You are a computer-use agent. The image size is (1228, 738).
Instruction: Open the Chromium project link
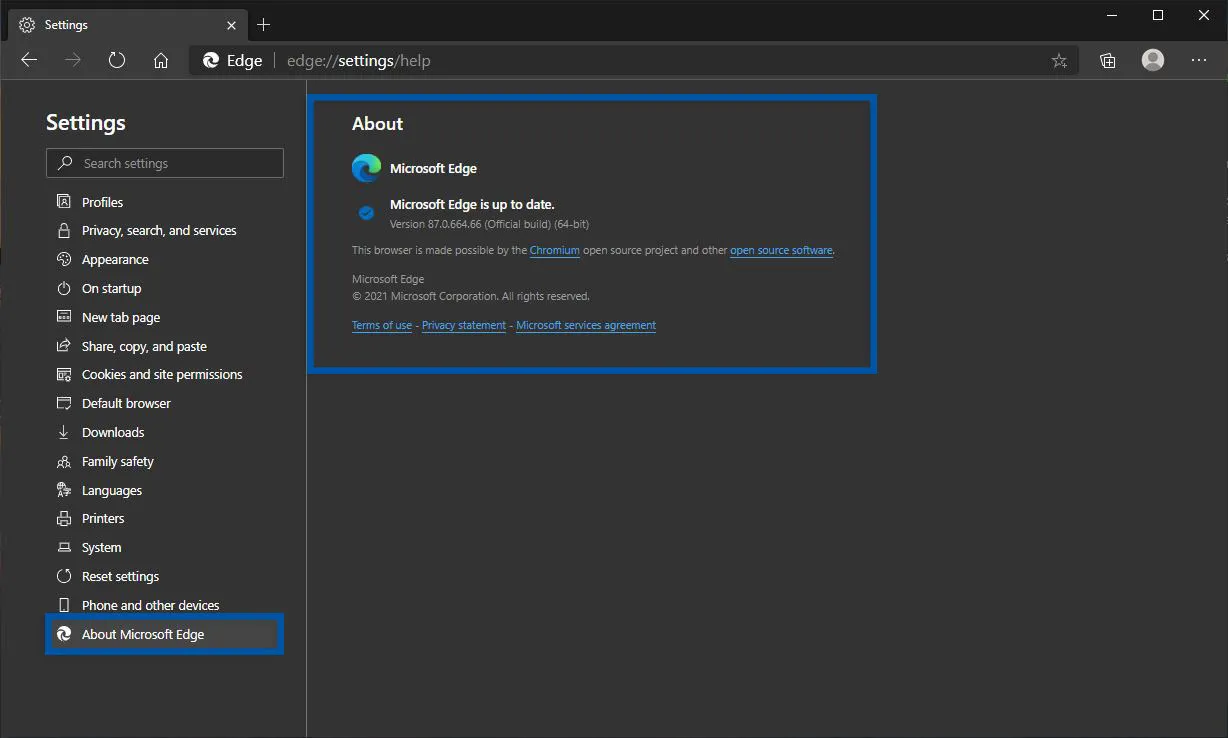coord(555,250)
